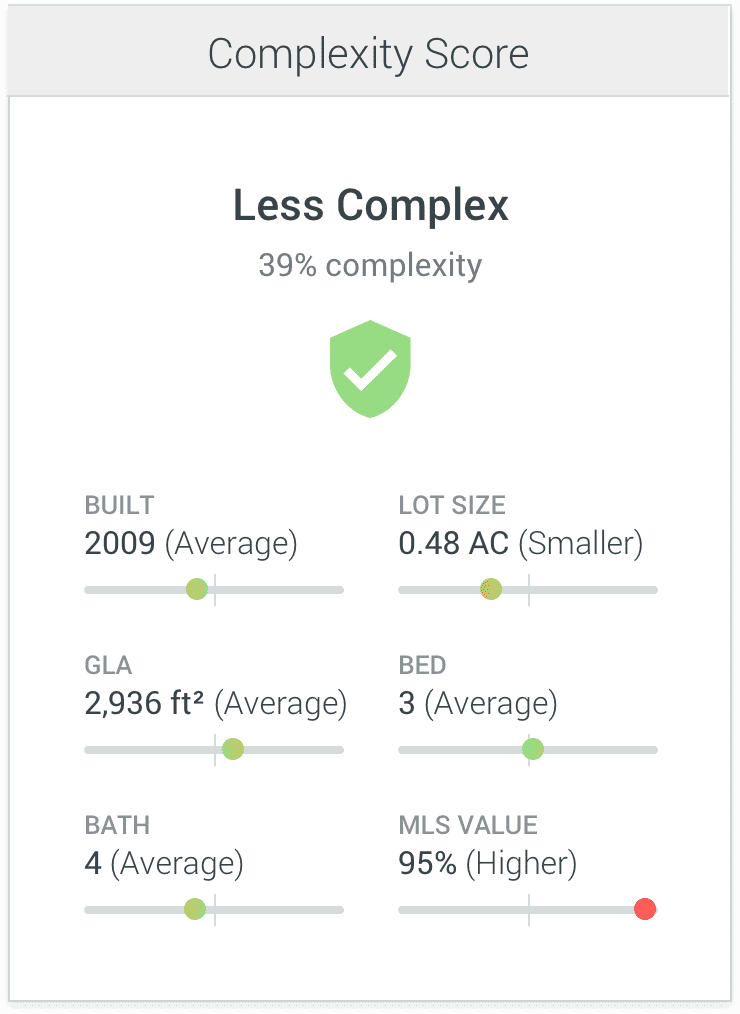Click the 2,936 ft² (Average) value

pos(216,704)
